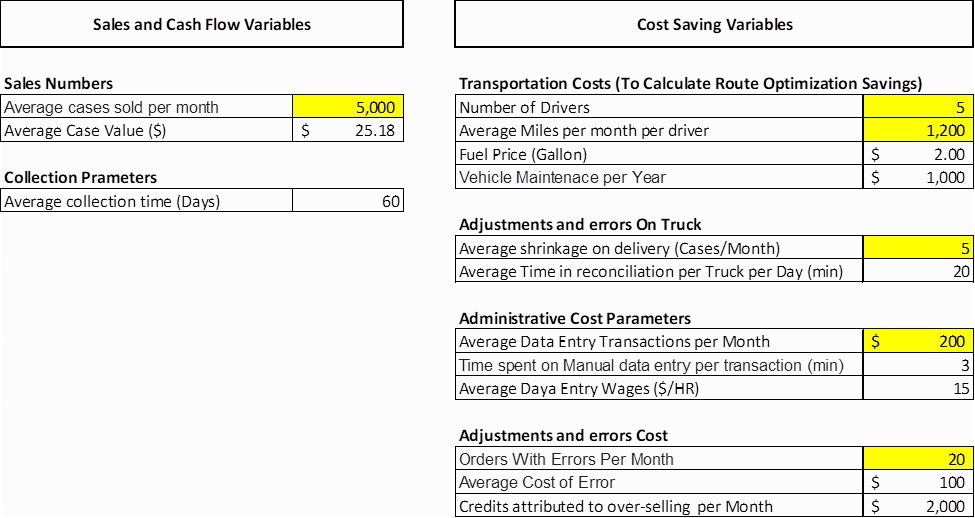Screen dimensions: 975x518
Task: Select the Sales and Cash Flow Variables header
Action: (202, 24)
